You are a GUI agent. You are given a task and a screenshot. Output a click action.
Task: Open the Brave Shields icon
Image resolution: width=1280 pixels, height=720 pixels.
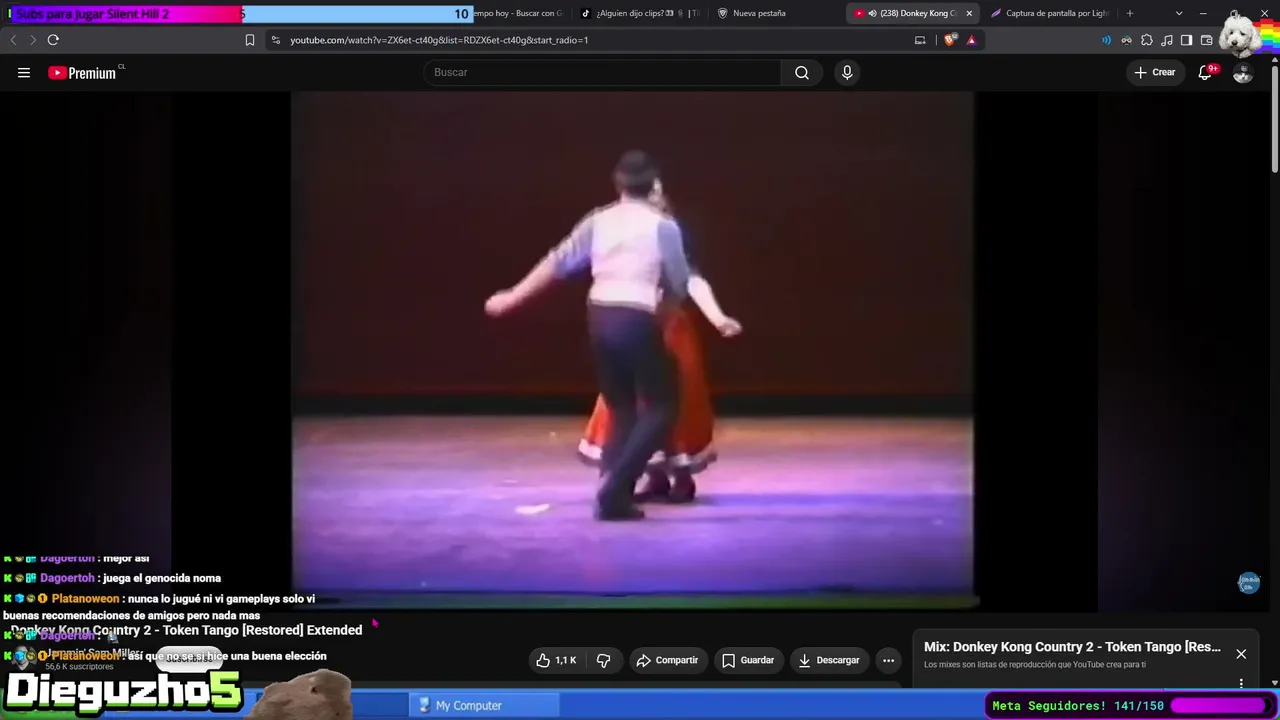pos(950,40)
